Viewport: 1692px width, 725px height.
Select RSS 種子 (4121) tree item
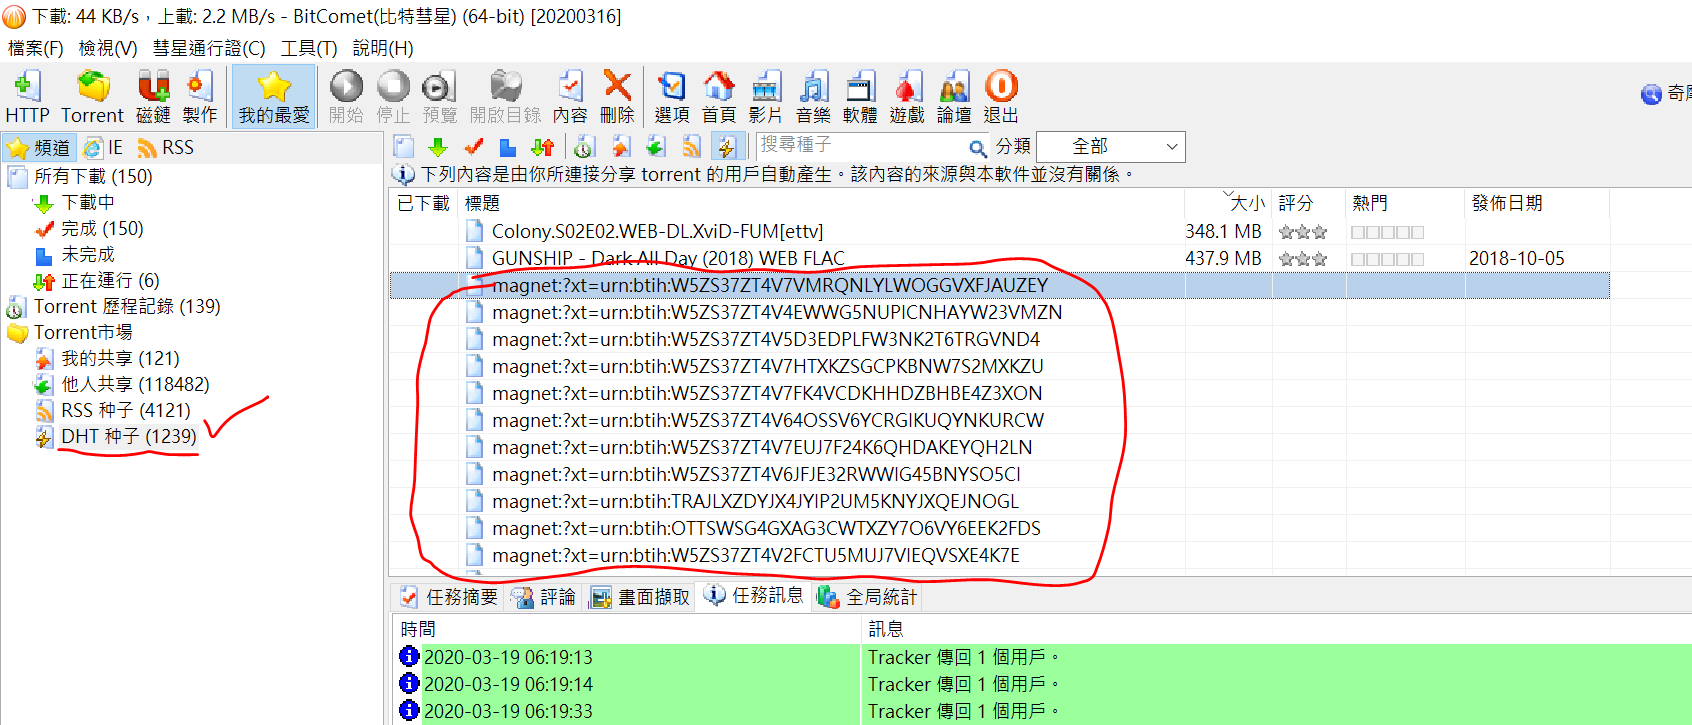pyautogui.click(x=125, y=410)
